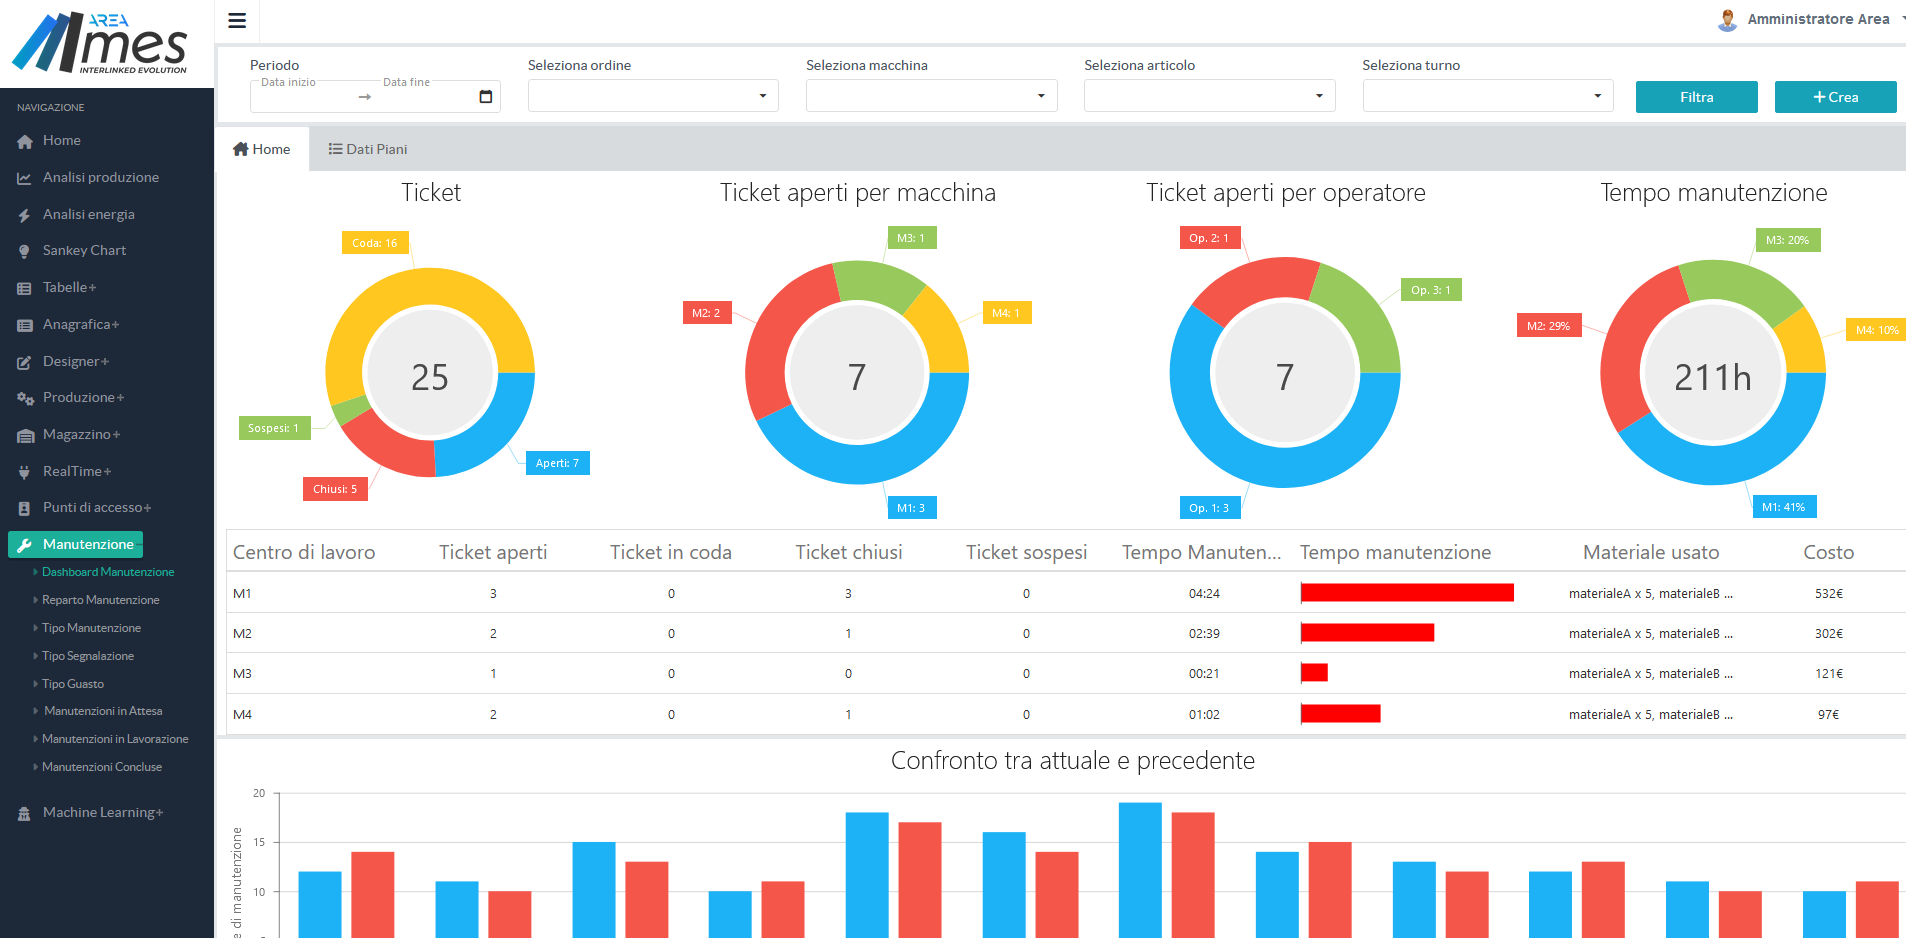Click the Op. 1: 3 operator chart label
Screen dimensions: 1906x938
click(1209, 508)
